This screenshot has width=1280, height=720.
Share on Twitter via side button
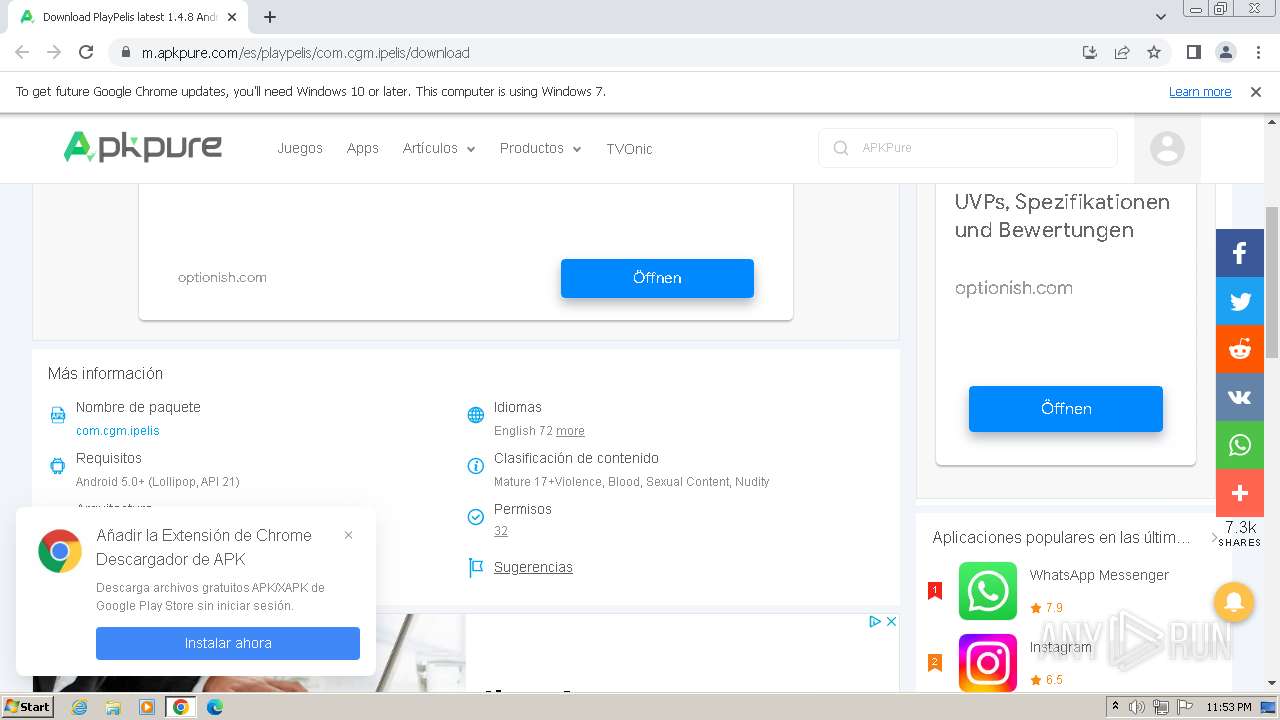(1240, 301)
